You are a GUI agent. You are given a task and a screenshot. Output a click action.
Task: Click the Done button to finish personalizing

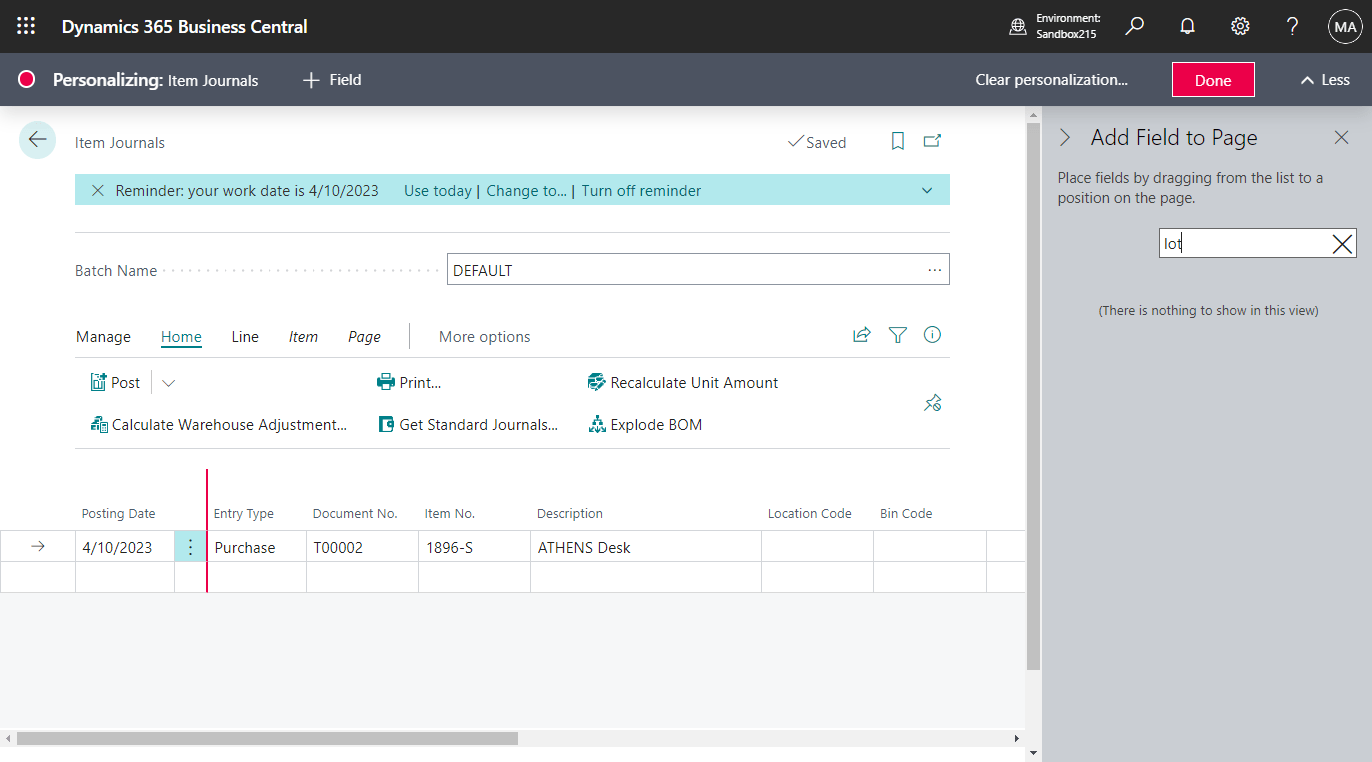point(1212,79)
